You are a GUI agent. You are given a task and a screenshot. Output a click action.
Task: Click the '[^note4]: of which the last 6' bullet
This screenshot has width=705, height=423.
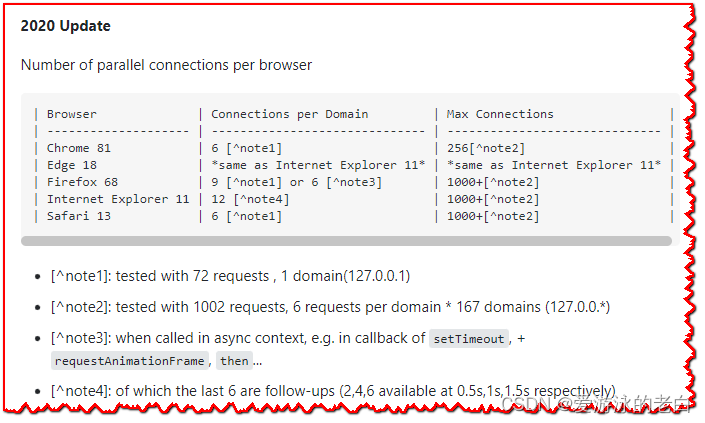[333, 391]
